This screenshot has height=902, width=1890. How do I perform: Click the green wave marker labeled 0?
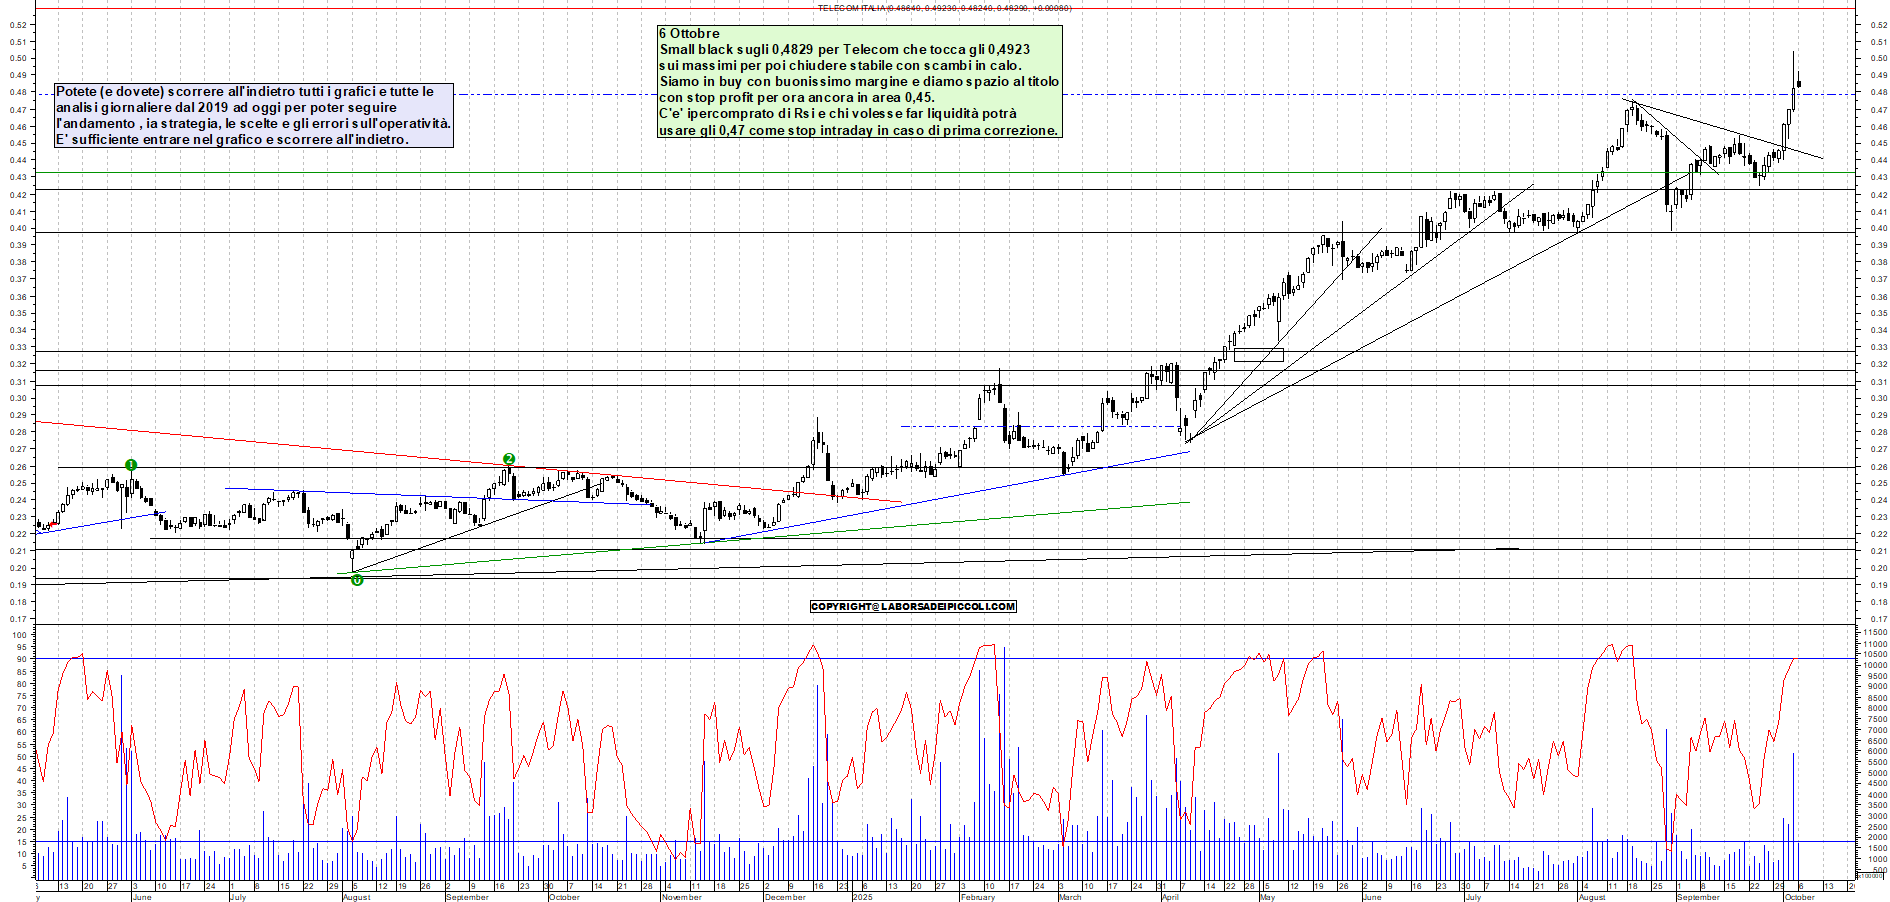click(357, 580)
